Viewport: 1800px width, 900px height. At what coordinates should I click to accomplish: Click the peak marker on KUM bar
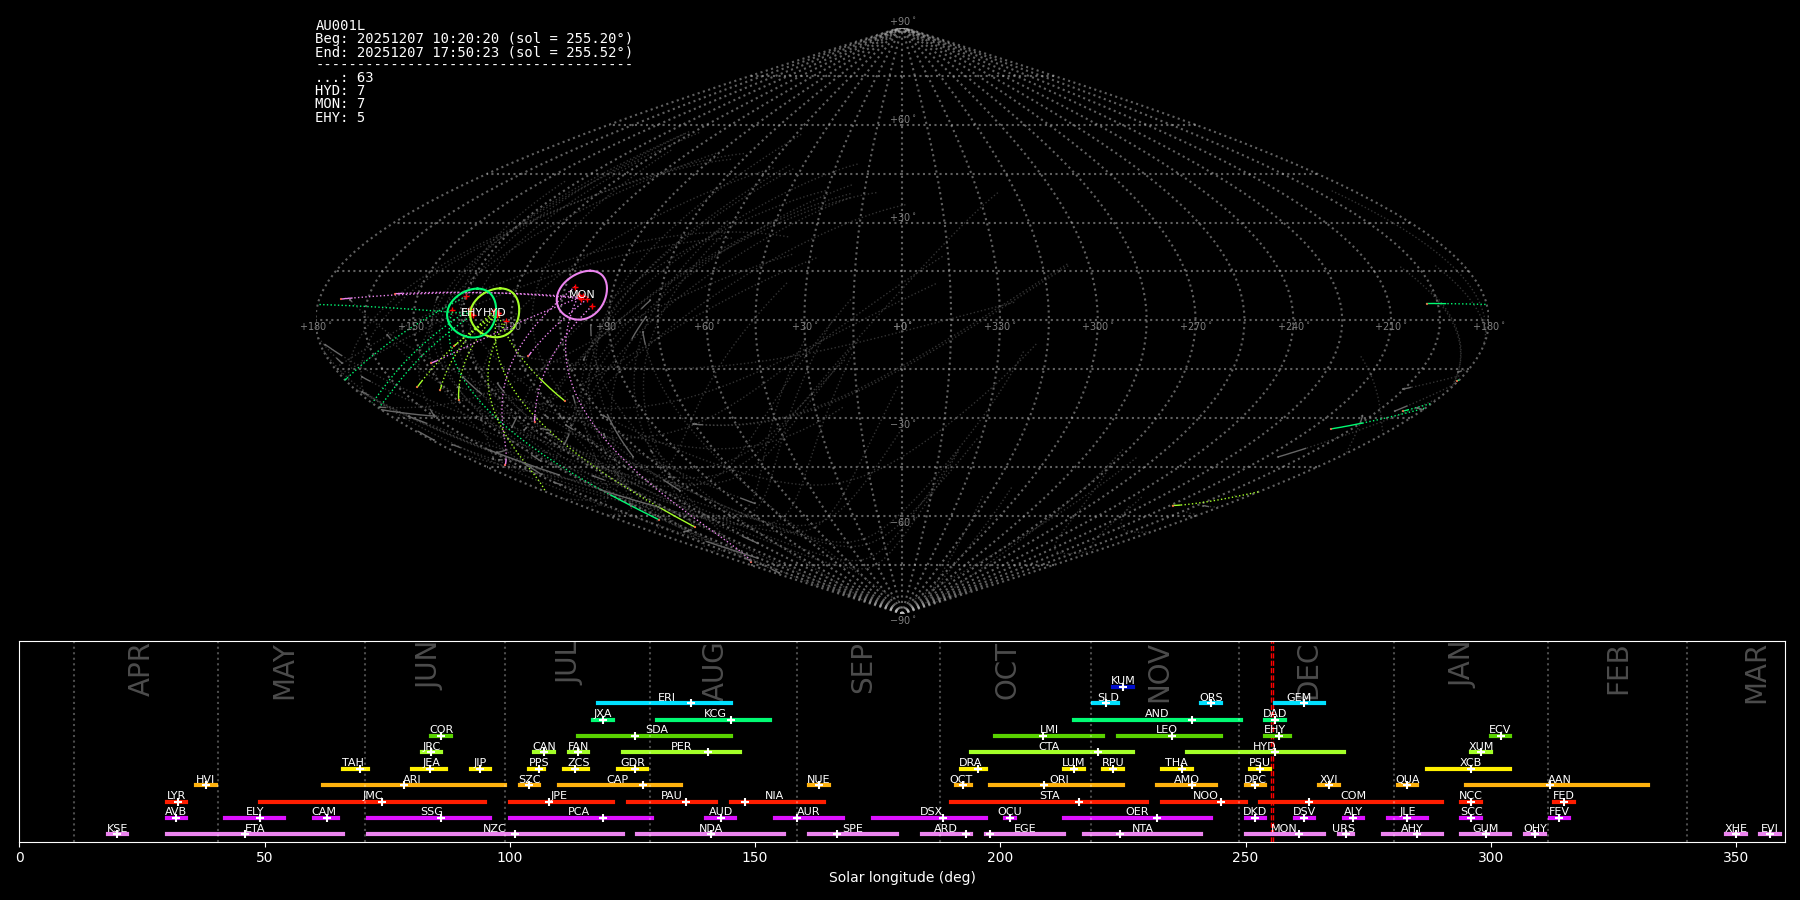point(1123,687)
